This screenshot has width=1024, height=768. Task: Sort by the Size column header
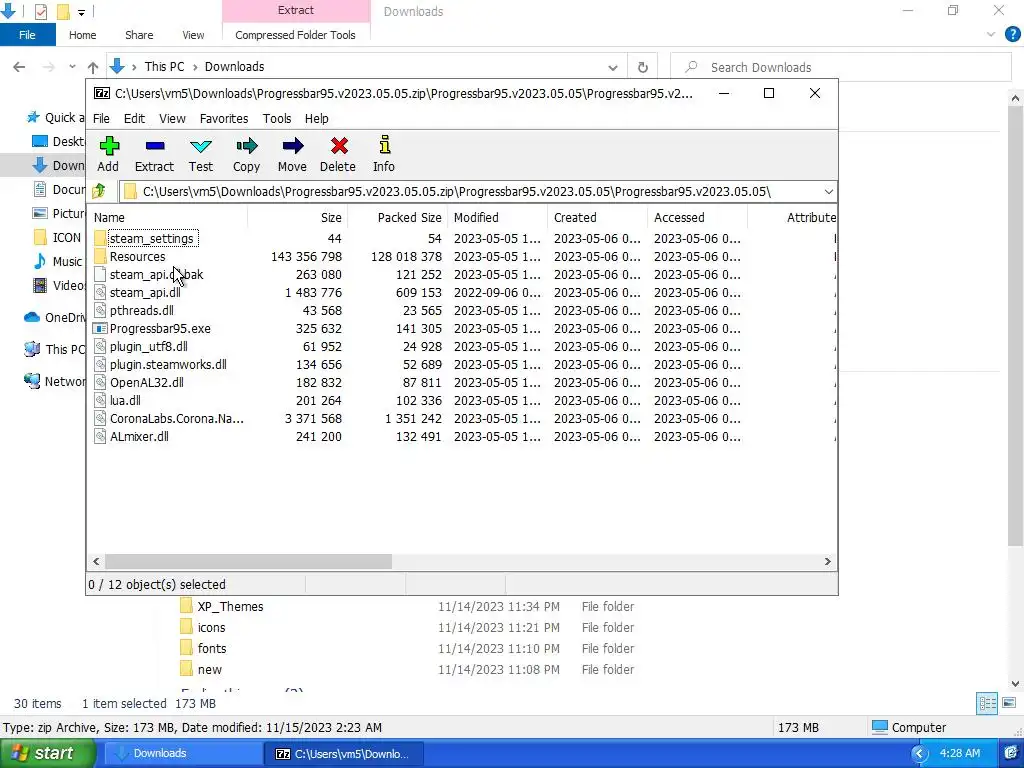coord(297,217)
